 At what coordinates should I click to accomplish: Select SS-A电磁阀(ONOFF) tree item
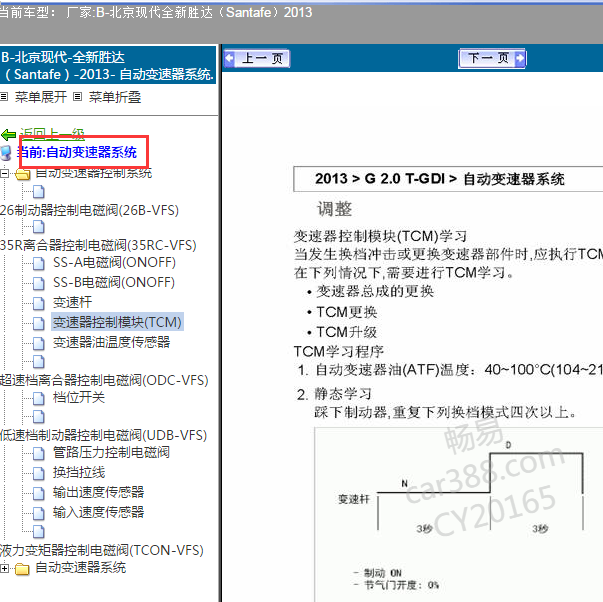click(x=114, y=263)
